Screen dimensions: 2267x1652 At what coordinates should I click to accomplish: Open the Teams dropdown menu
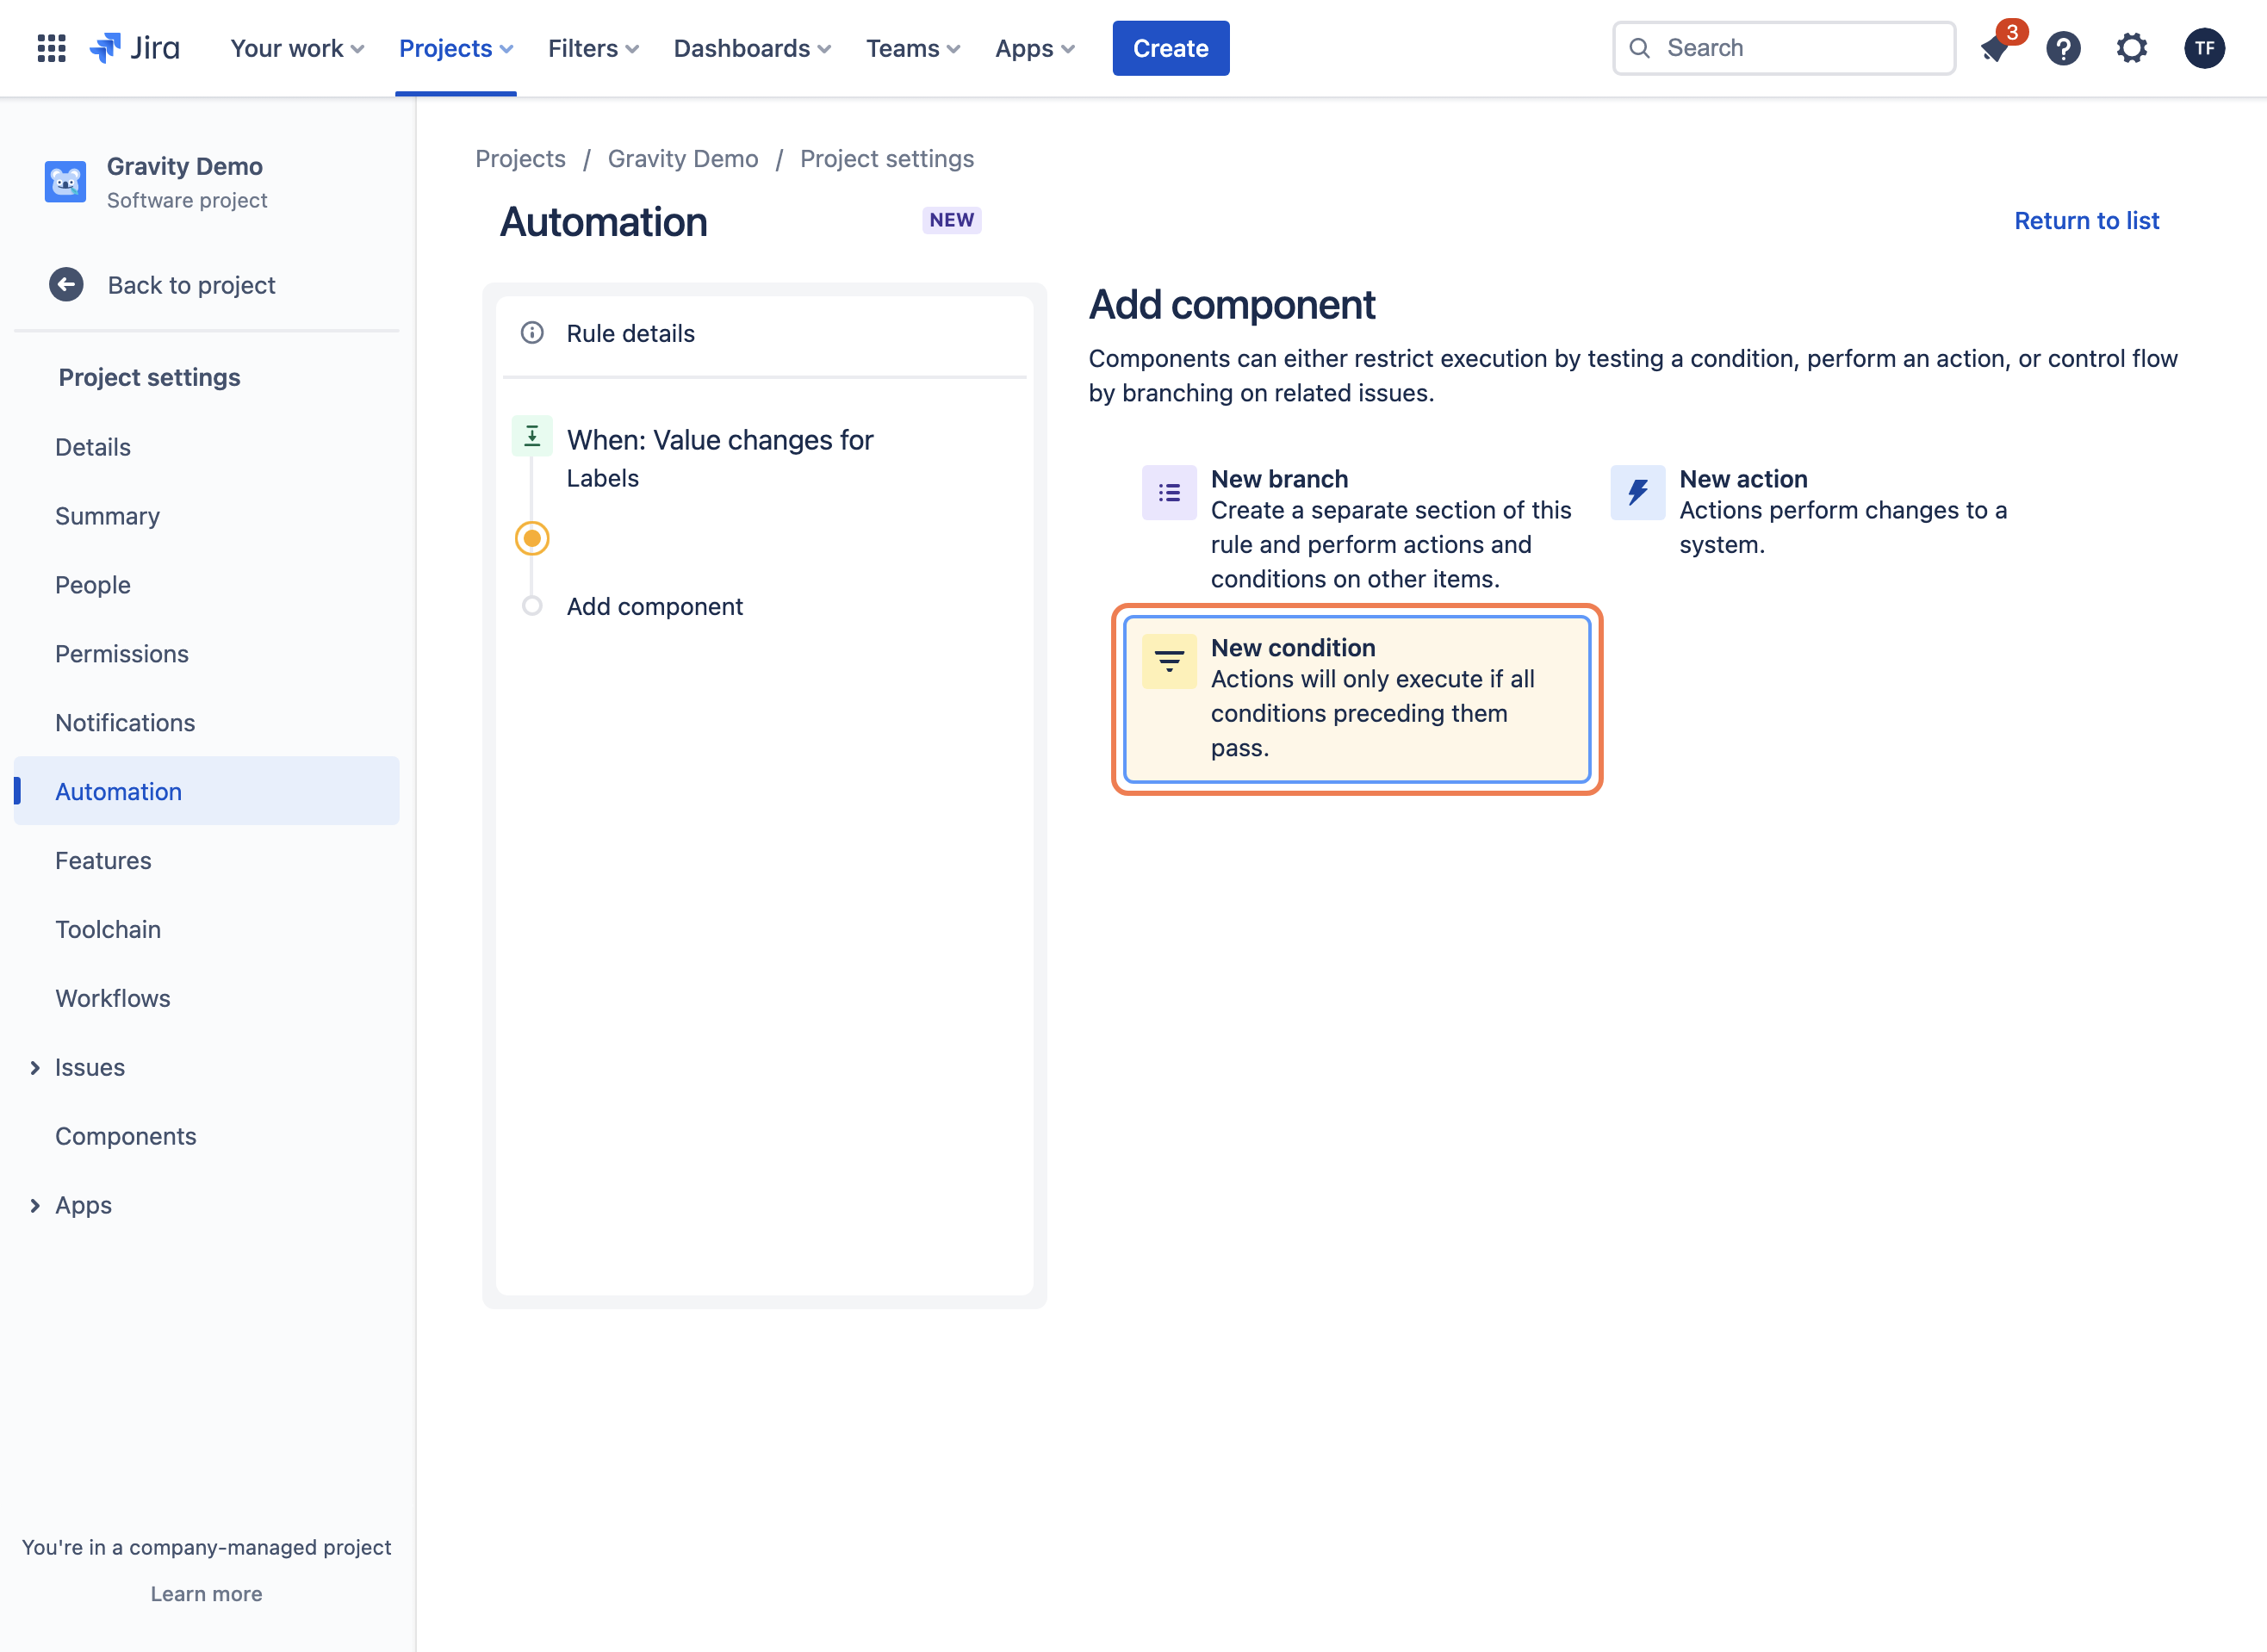tap(913, 48)
